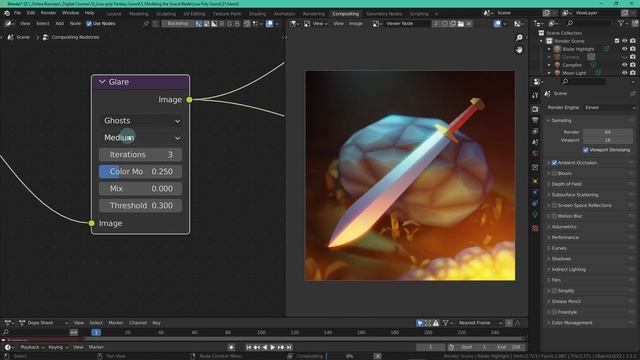Open the Dope Sheet mode dropdown

click(43, 323)
